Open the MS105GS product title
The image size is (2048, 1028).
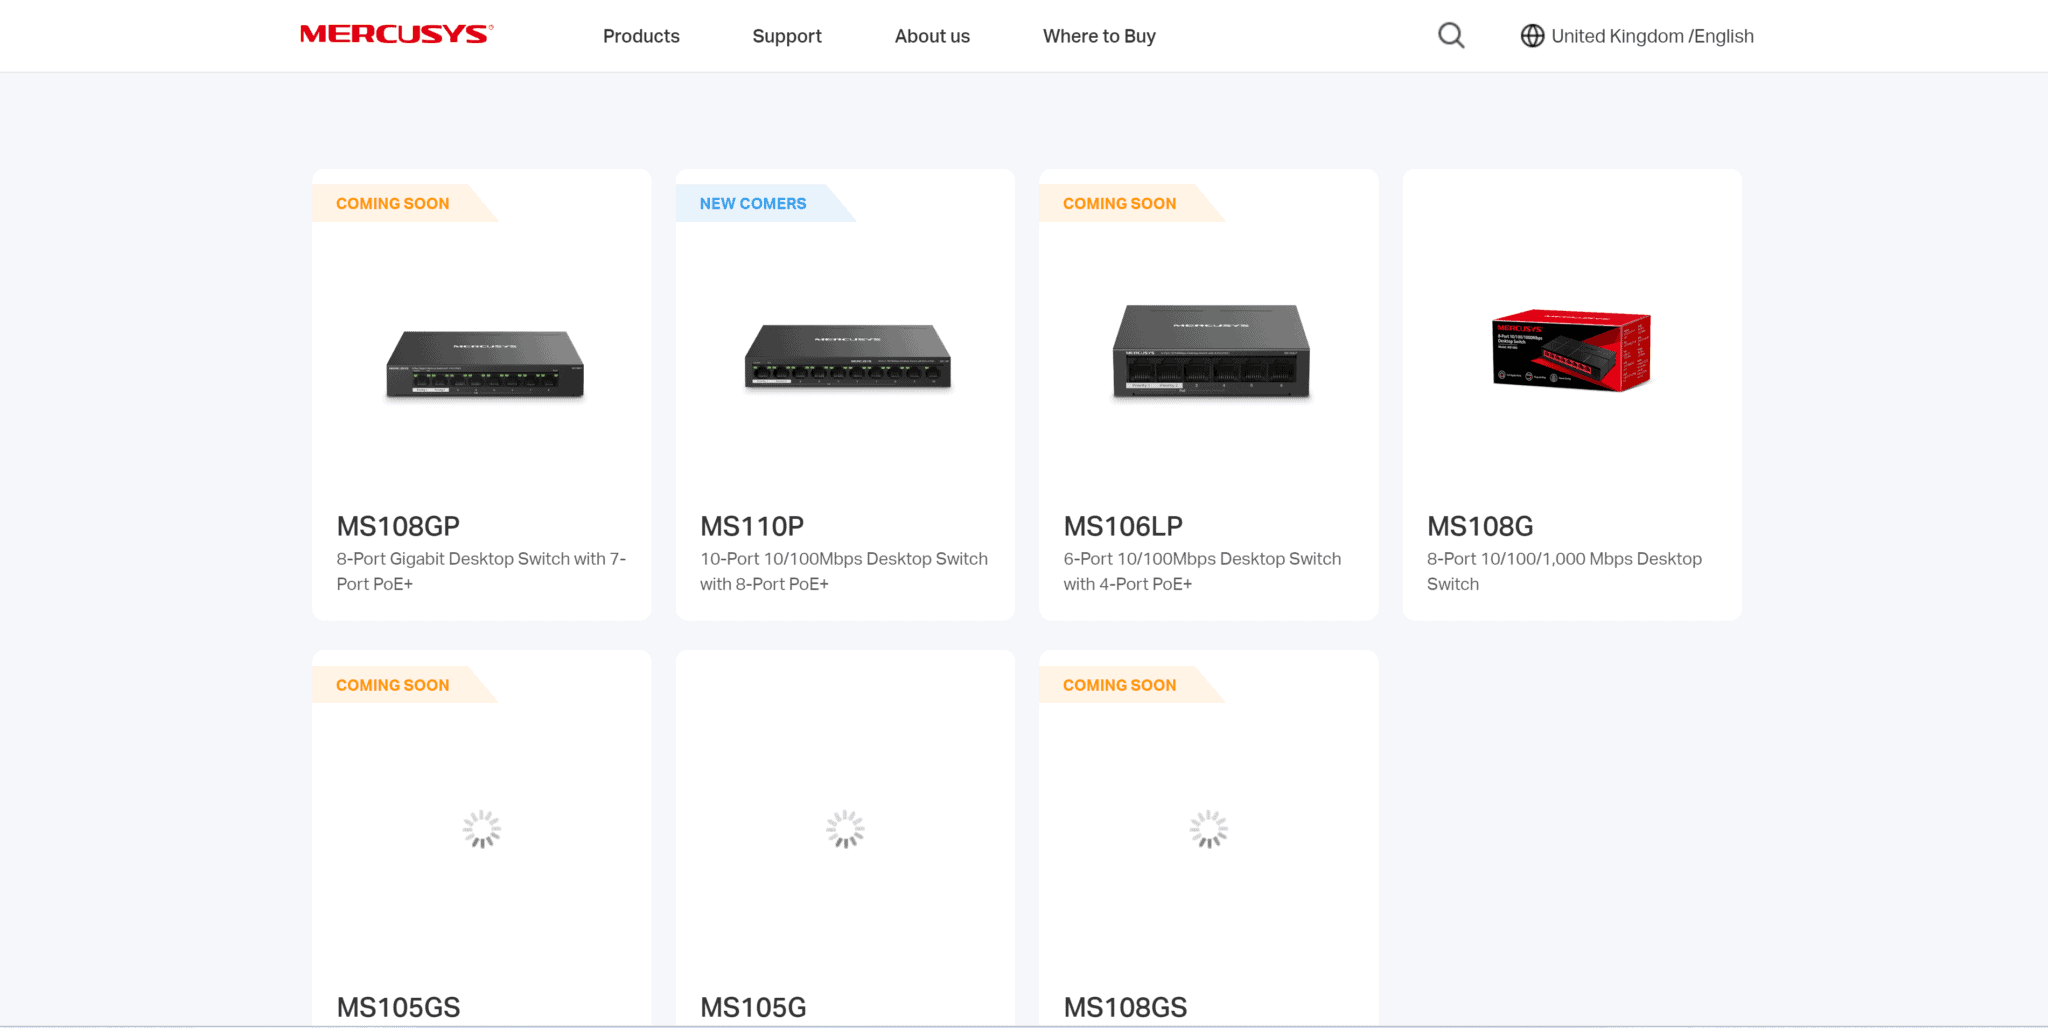(398, 1007)
